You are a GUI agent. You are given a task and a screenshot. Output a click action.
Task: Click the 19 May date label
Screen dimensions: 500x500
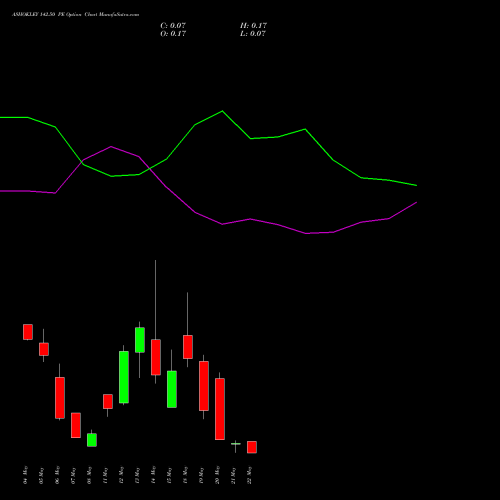(202, 475)
